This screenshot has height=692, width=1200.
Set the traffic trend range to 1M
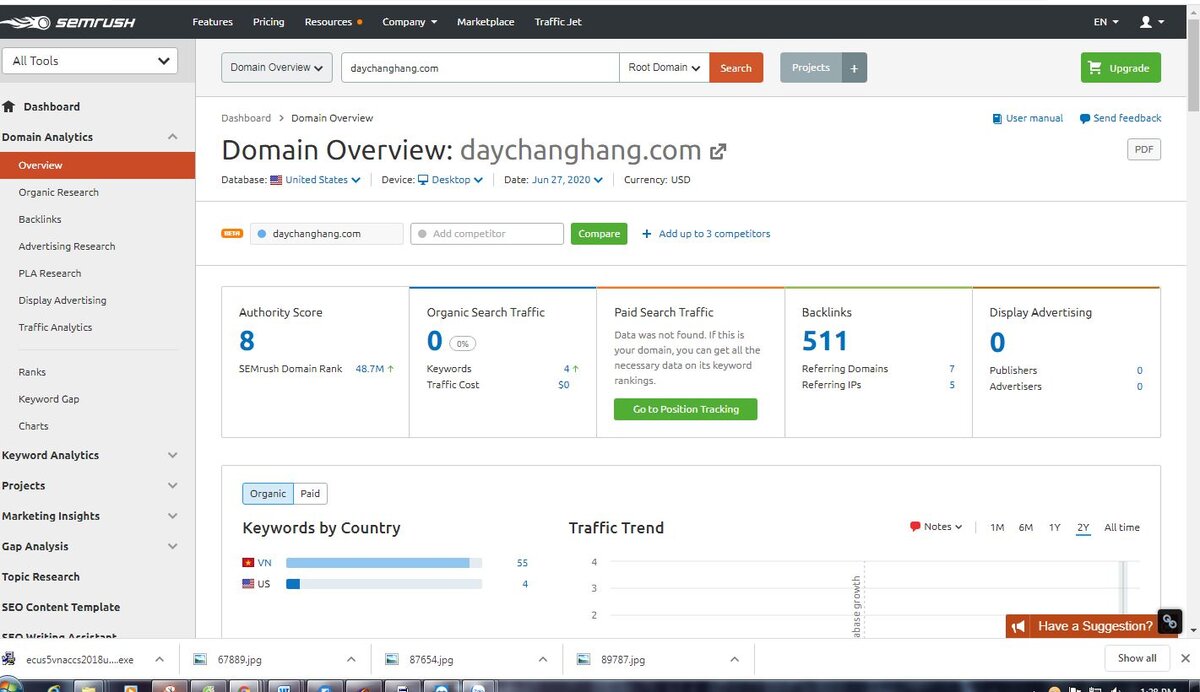click(x=997, y=527)
